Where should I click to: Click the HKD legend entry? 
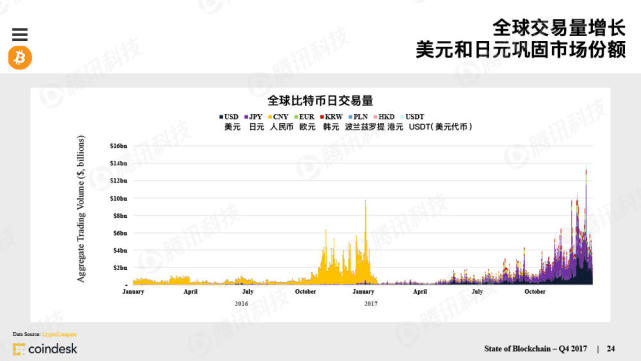[x=384, y=117]
